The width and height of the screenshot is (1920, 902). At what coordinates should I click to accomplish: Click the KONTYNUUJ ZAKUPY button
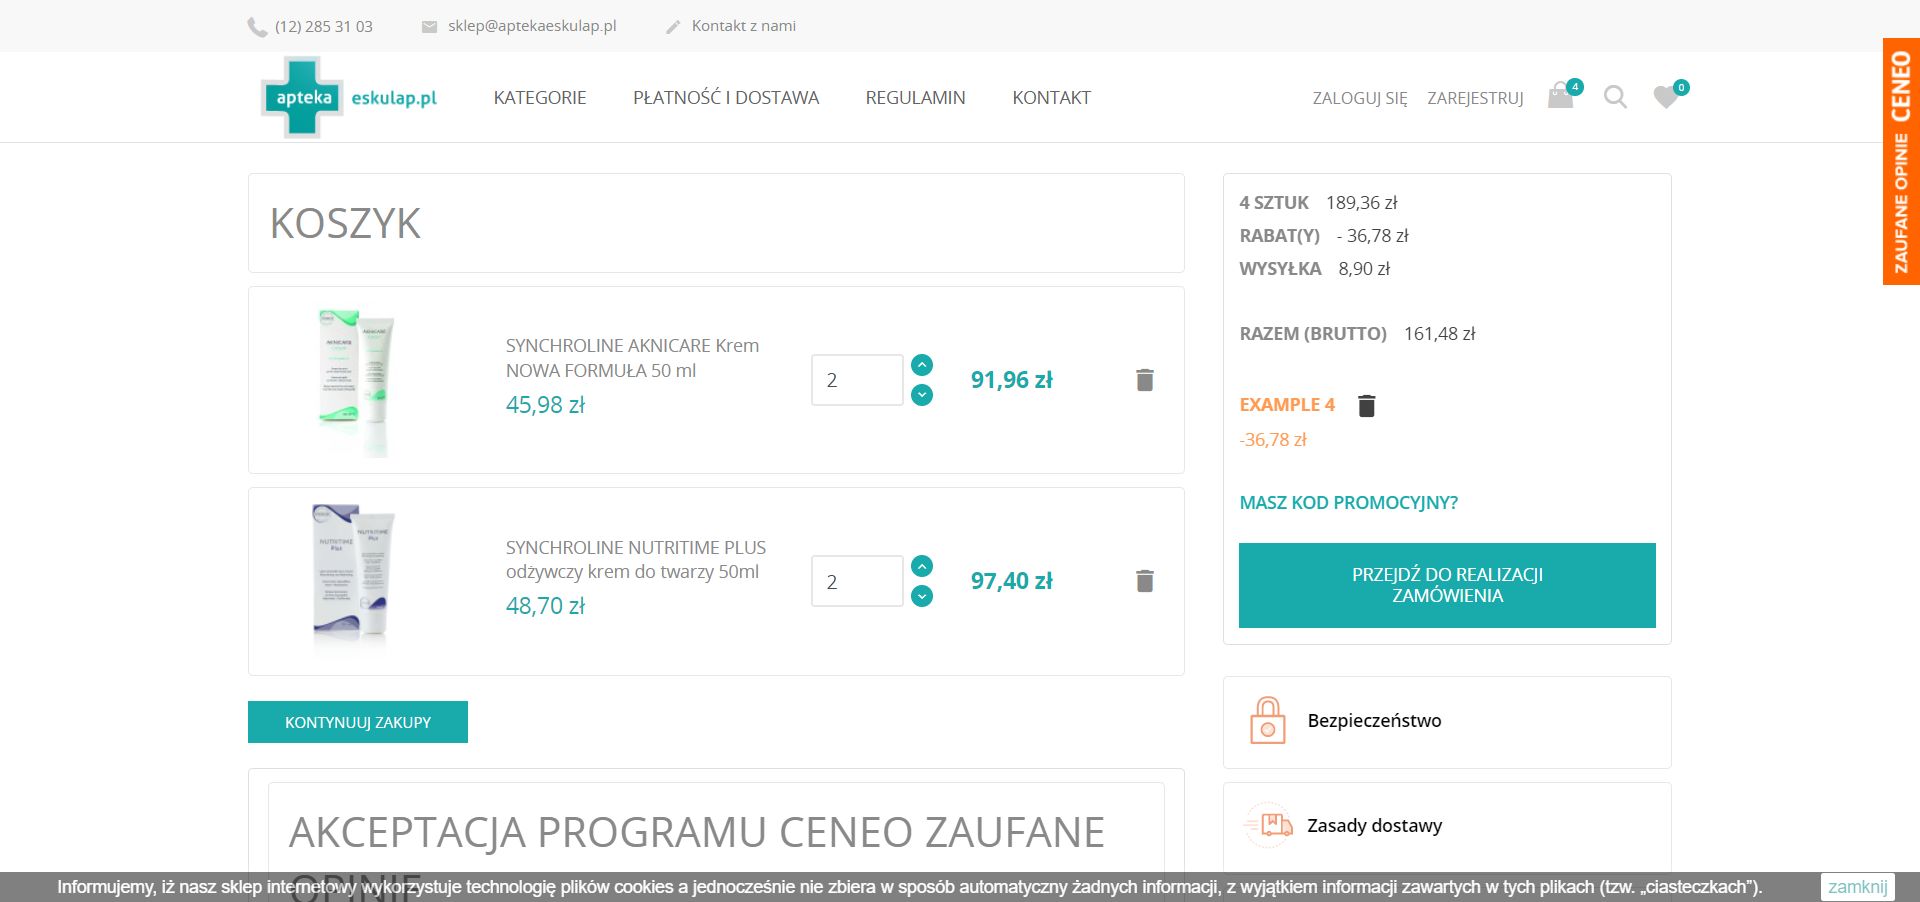(358, 722)
